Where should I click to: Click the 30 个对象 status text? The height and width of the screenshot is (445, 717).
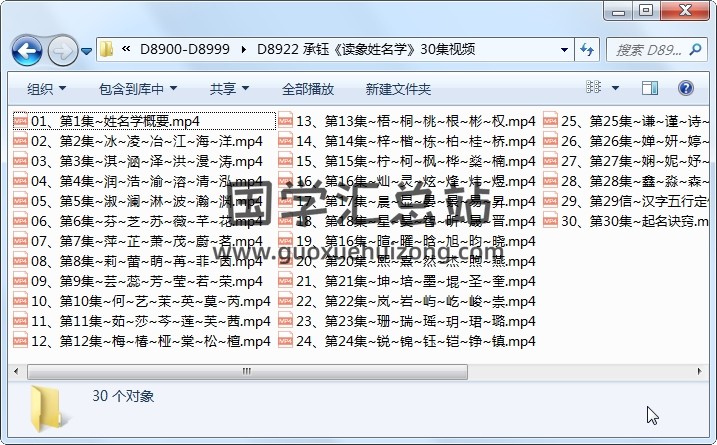[x=123, y=396]
